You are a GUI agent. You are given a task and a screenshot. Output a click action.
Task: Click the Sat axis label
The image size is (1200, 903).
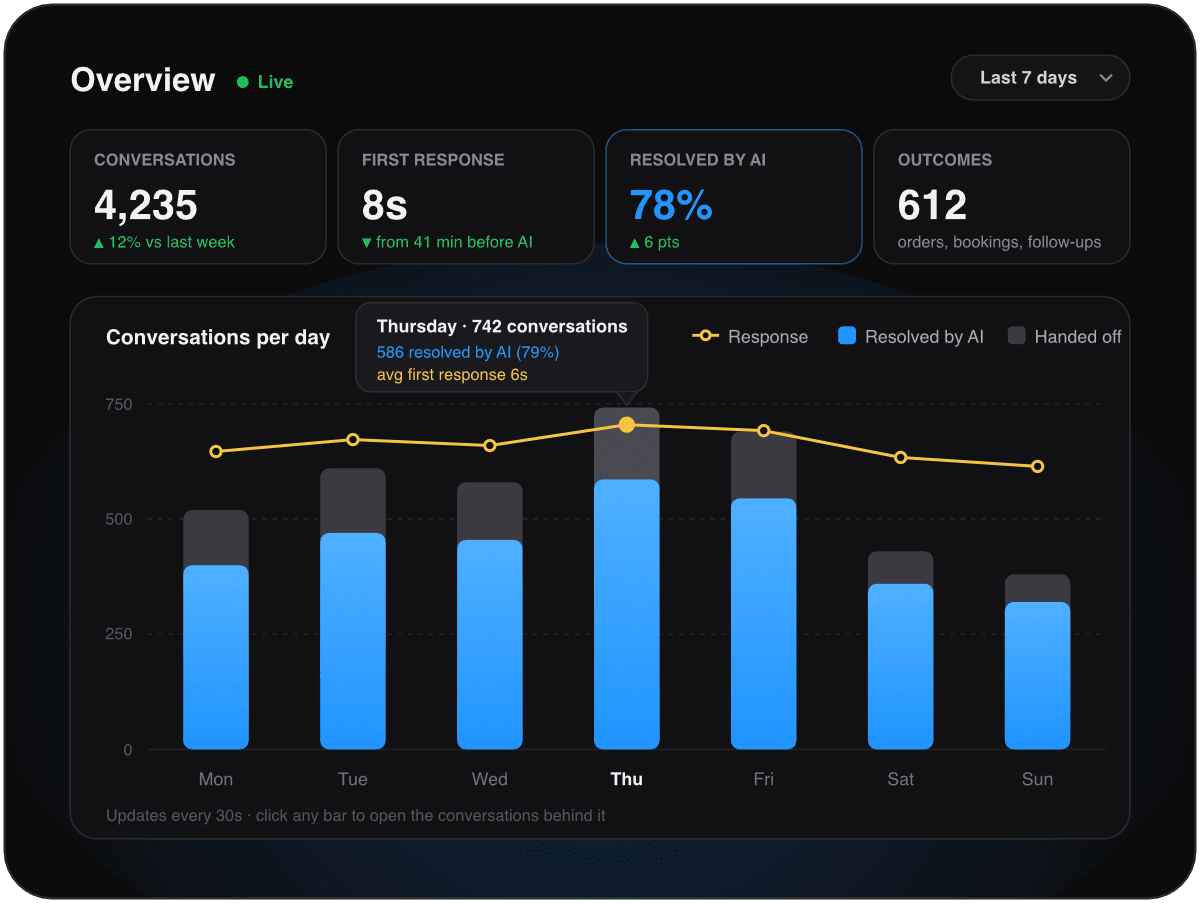coord(901,779)
